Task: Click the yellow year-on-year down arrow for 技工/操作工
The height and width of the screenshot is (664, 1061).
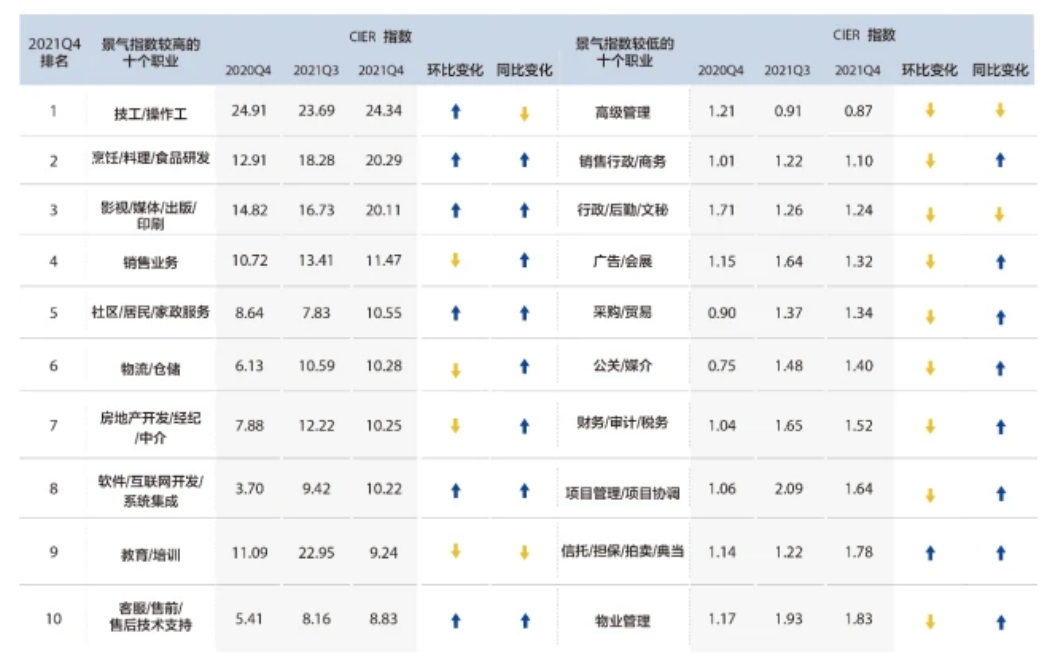Action: click(524, 113)
